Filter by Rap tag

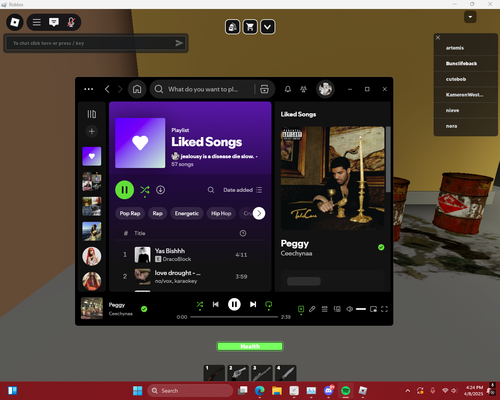point(158,213)
